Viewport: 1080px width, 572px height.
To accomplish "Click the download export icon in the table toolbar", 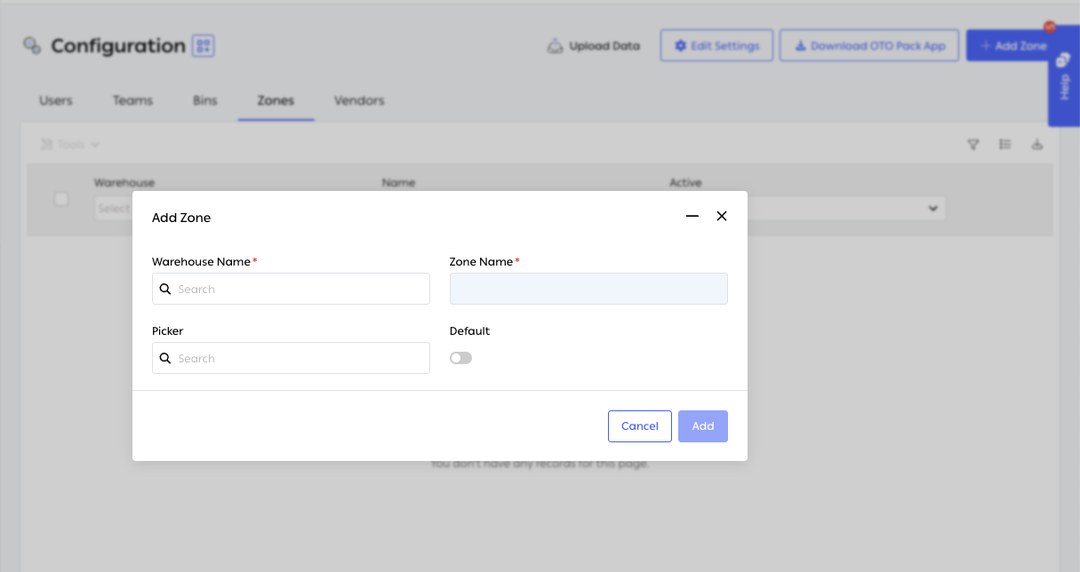I will (1037, 144).
